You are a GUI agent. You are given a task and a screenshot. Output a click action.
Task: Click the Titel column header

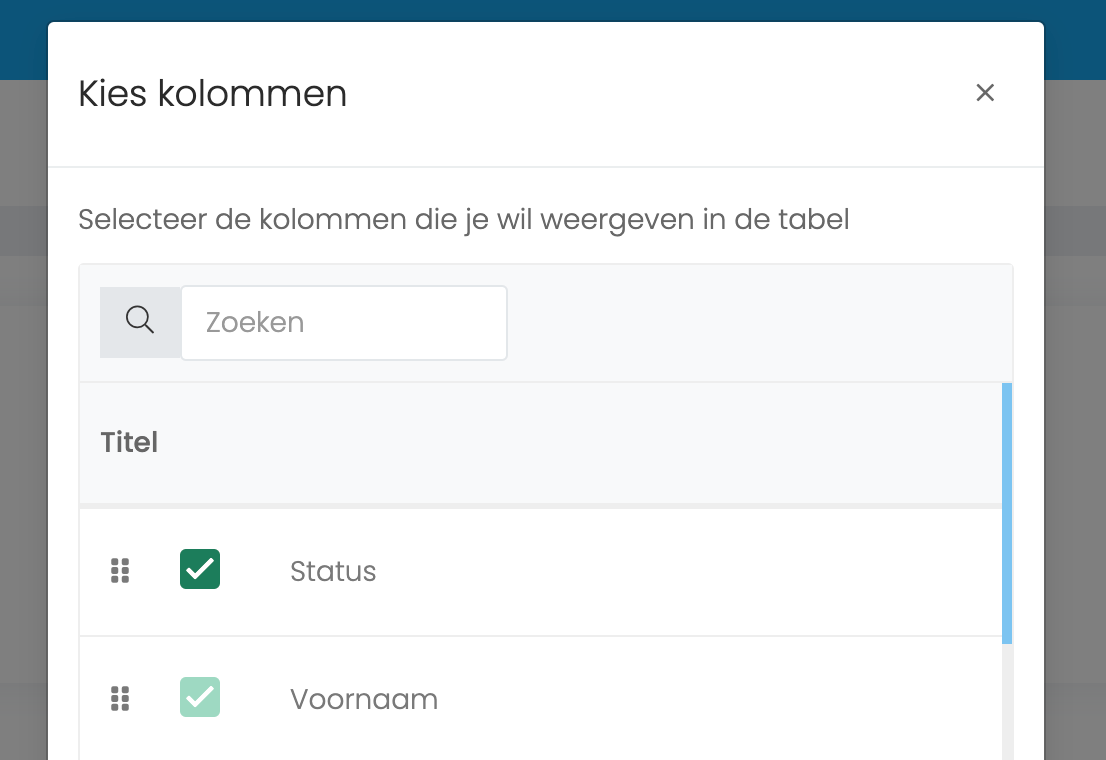(129, 442)
